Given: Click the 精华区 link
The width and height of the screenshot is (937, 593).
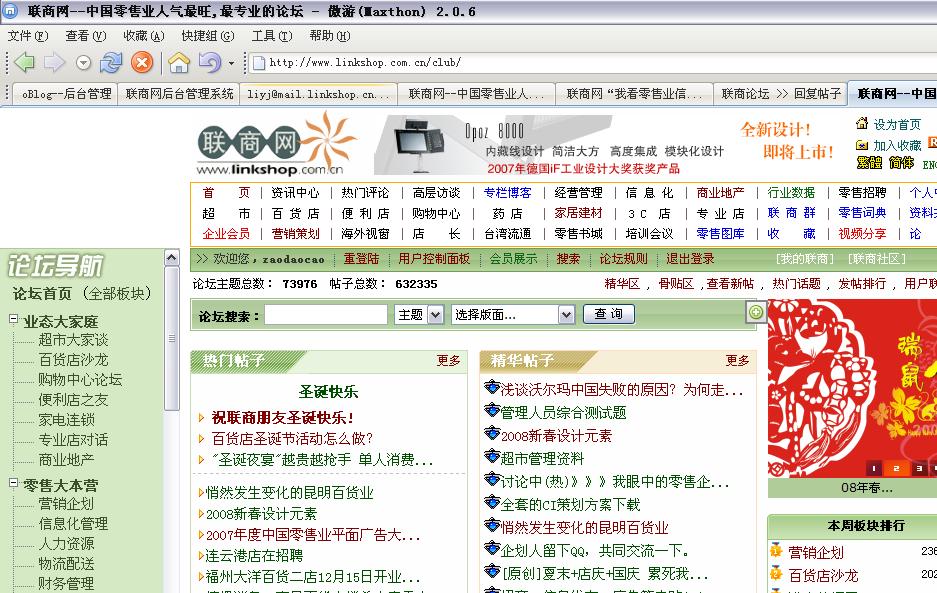Looking at the screenshot, I should click(x=622, y=283).
